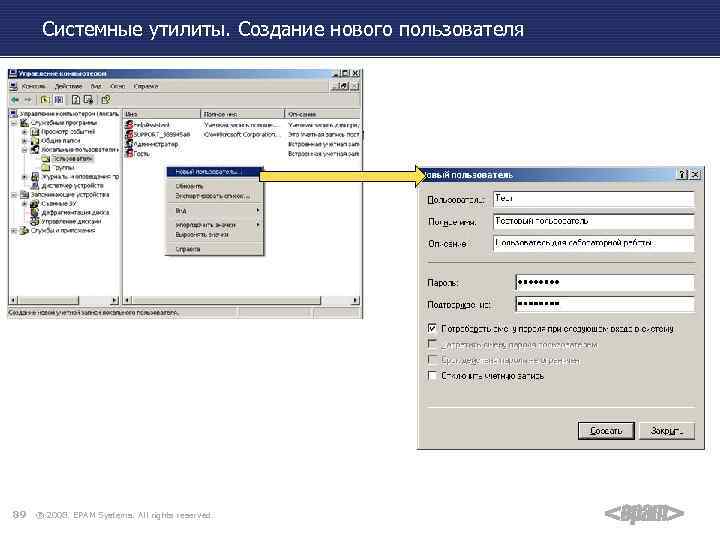Choose Справка at bottom of context menu
The height and width of the screenshot is (540, 720).
click(x=214, y=249)
